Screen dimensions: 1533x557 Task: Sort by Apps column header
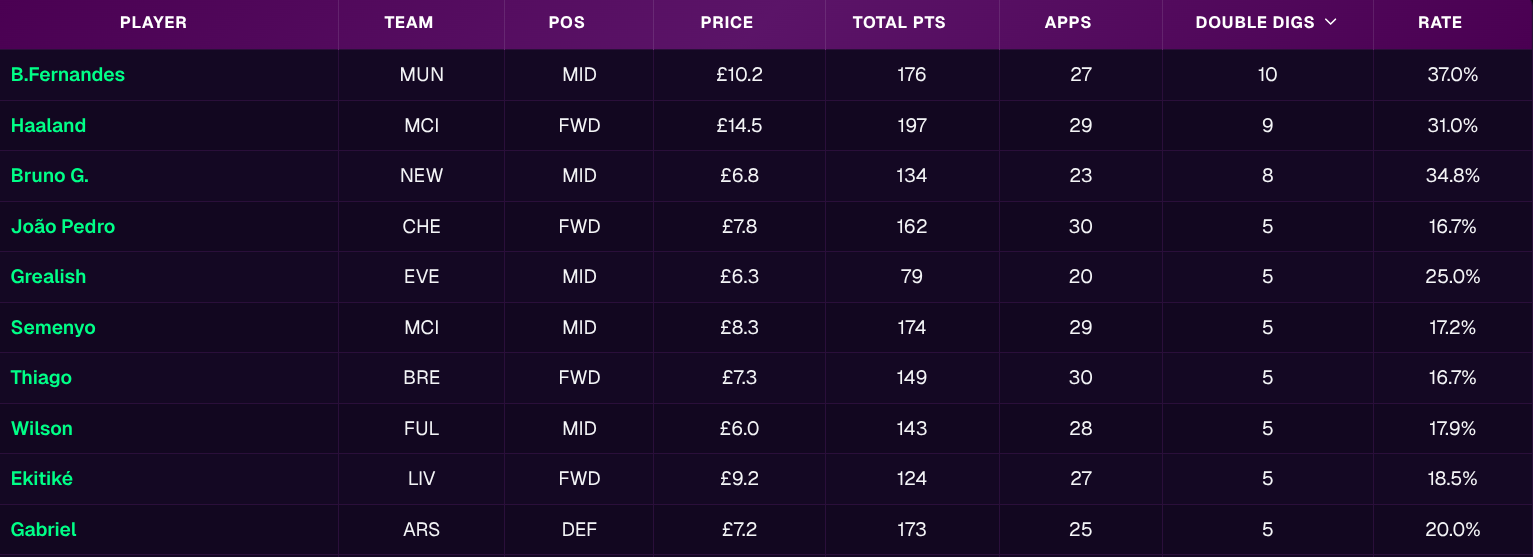pyautogui.click(x=1068, y=23)
